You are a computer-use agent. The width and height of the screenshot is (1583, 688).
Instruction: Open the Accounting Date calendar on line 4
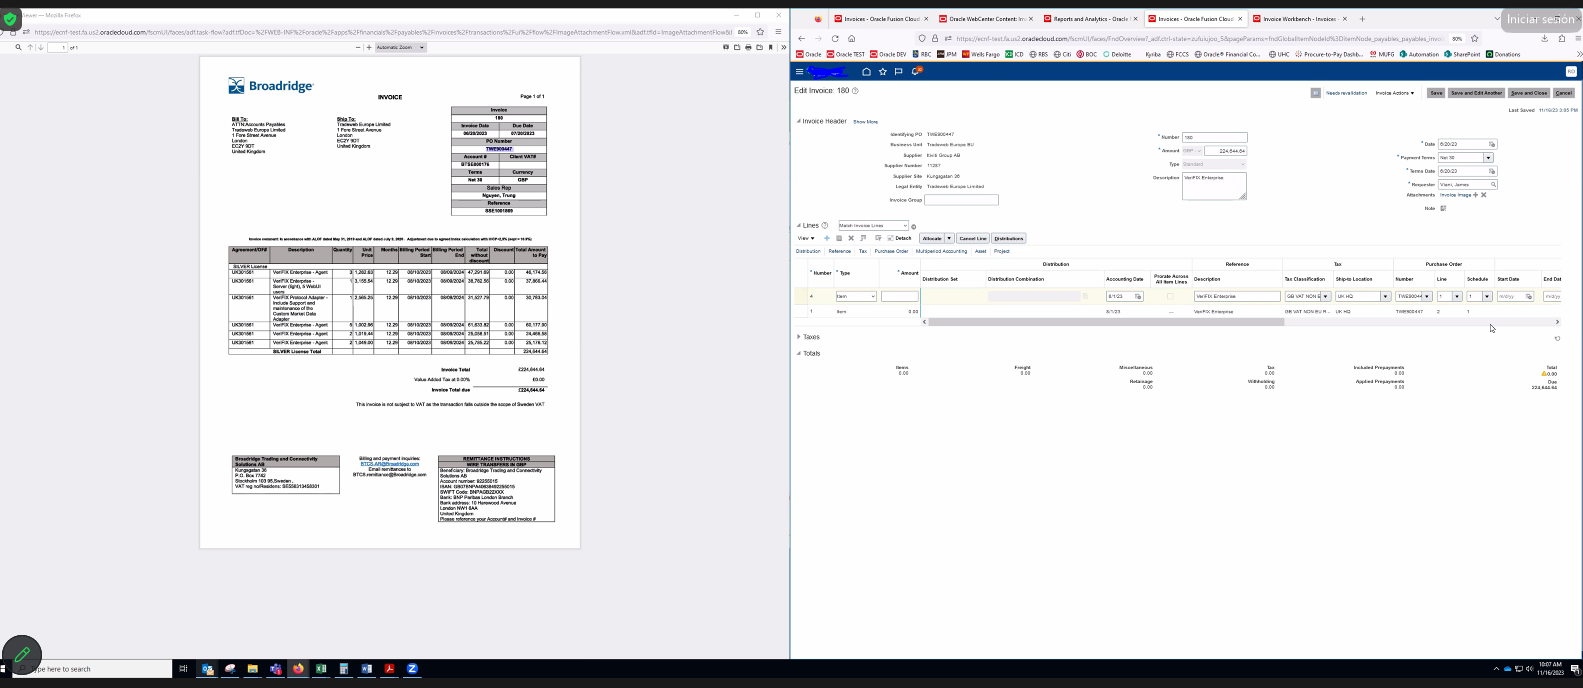coord(1138,296)
